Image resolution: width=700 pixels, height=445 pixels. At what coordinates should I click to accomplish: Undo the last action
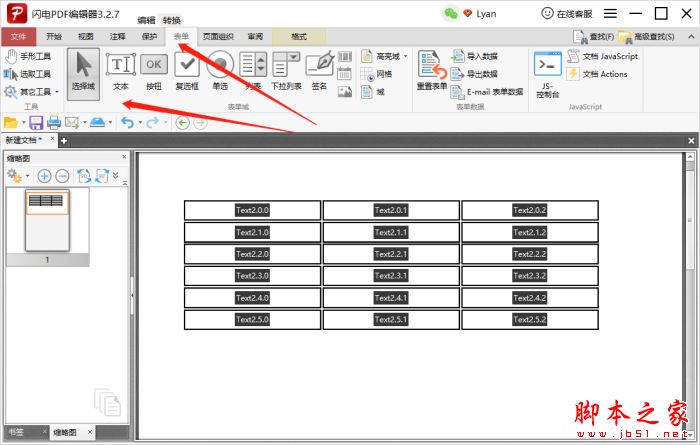(127, 122)
